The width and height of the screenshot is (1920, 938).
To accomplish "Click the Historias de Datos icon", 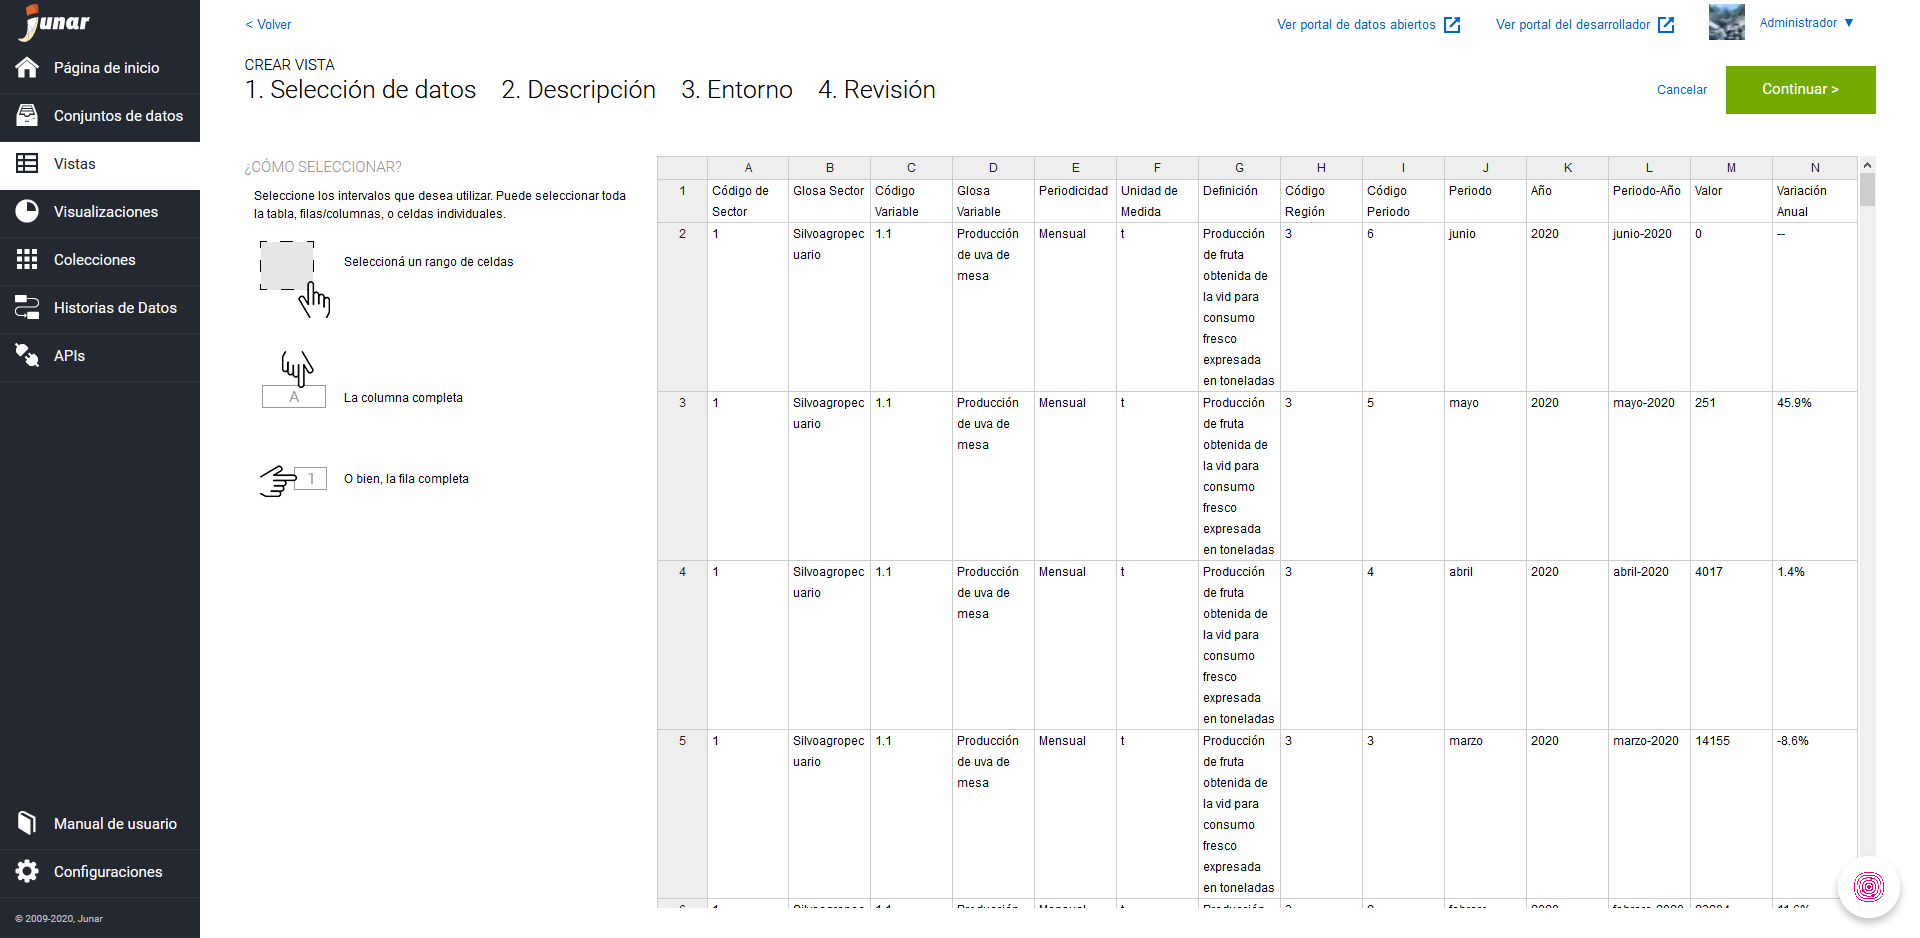I will click(27, 307).
